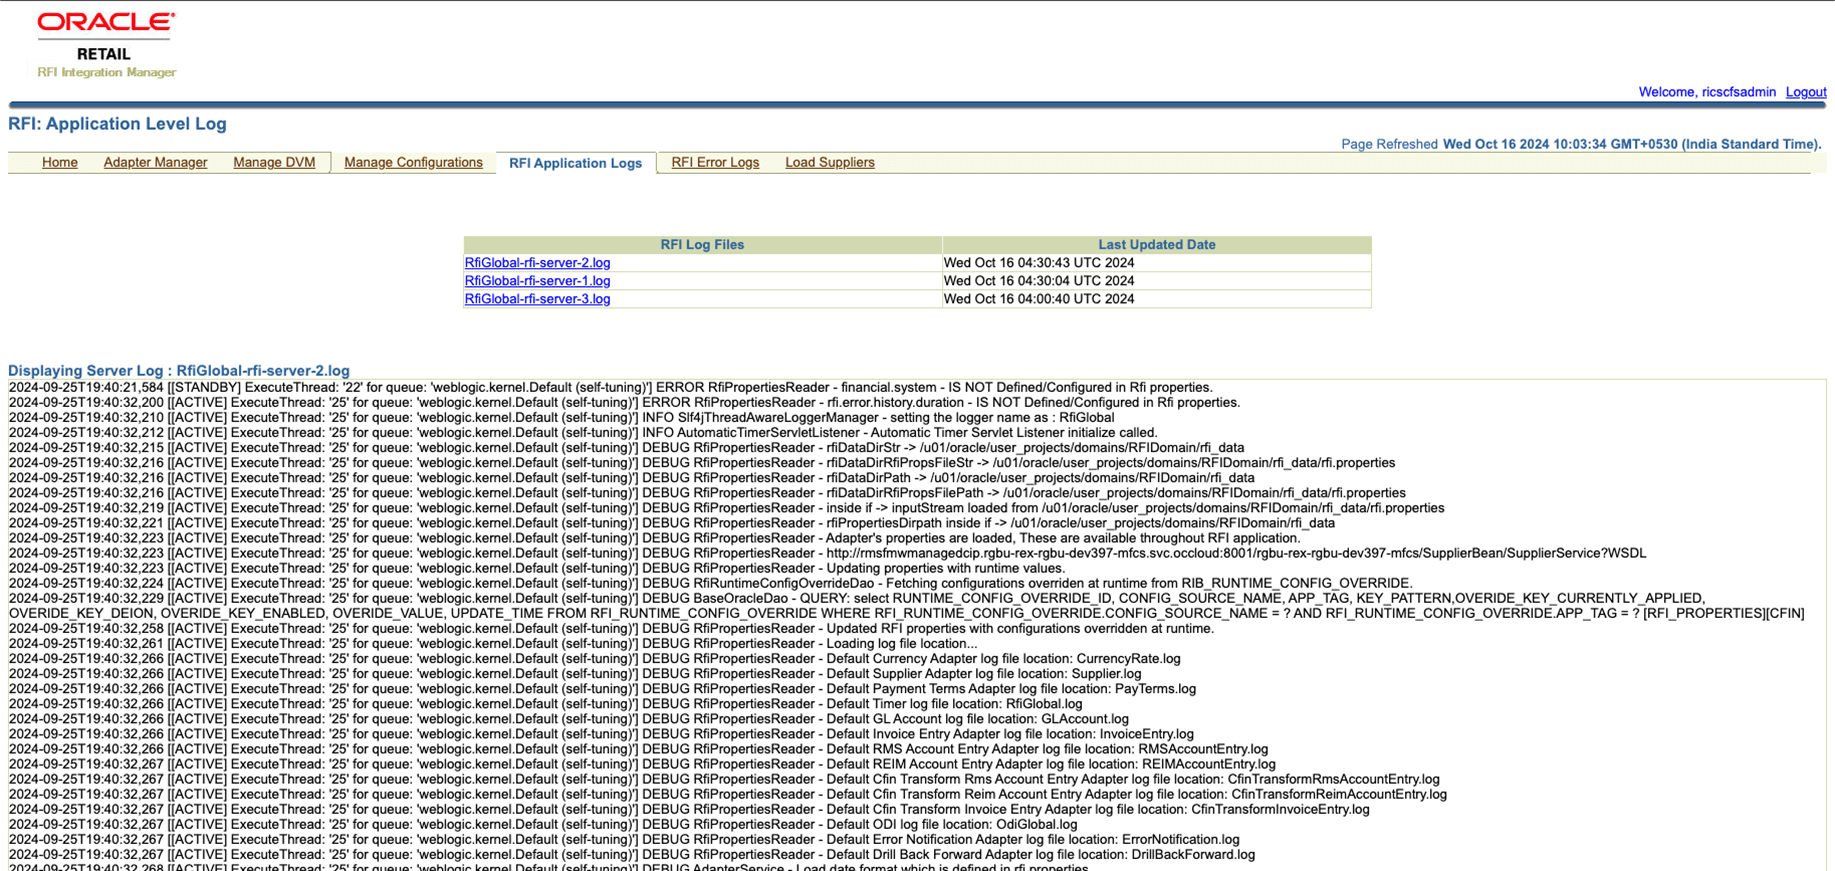
Task: Switch to Adapter Manager tab
Action: coord(155,162)
